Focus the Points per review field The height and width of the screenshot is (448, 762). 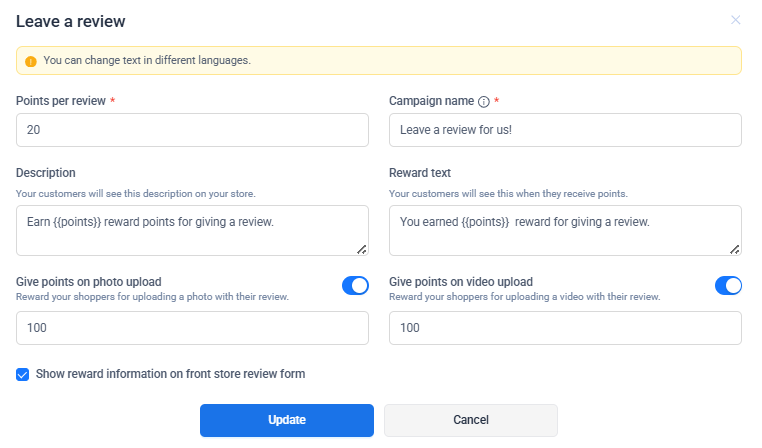[x=192, y=130]
